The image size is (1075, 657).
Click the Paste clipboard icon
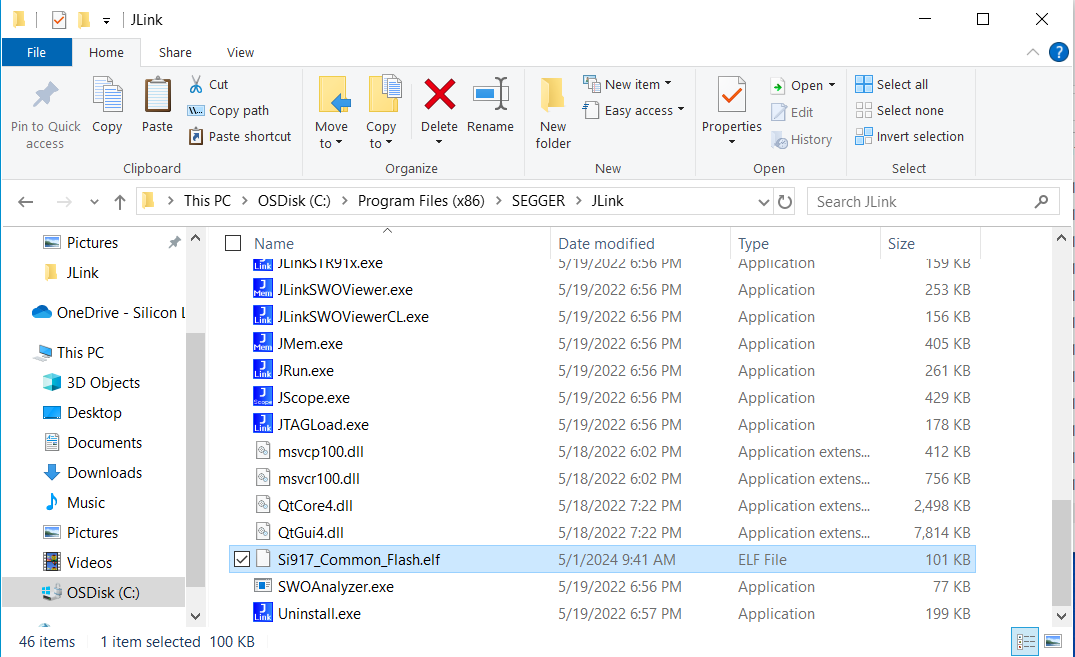pyautogui.click(x=157, y=95)
